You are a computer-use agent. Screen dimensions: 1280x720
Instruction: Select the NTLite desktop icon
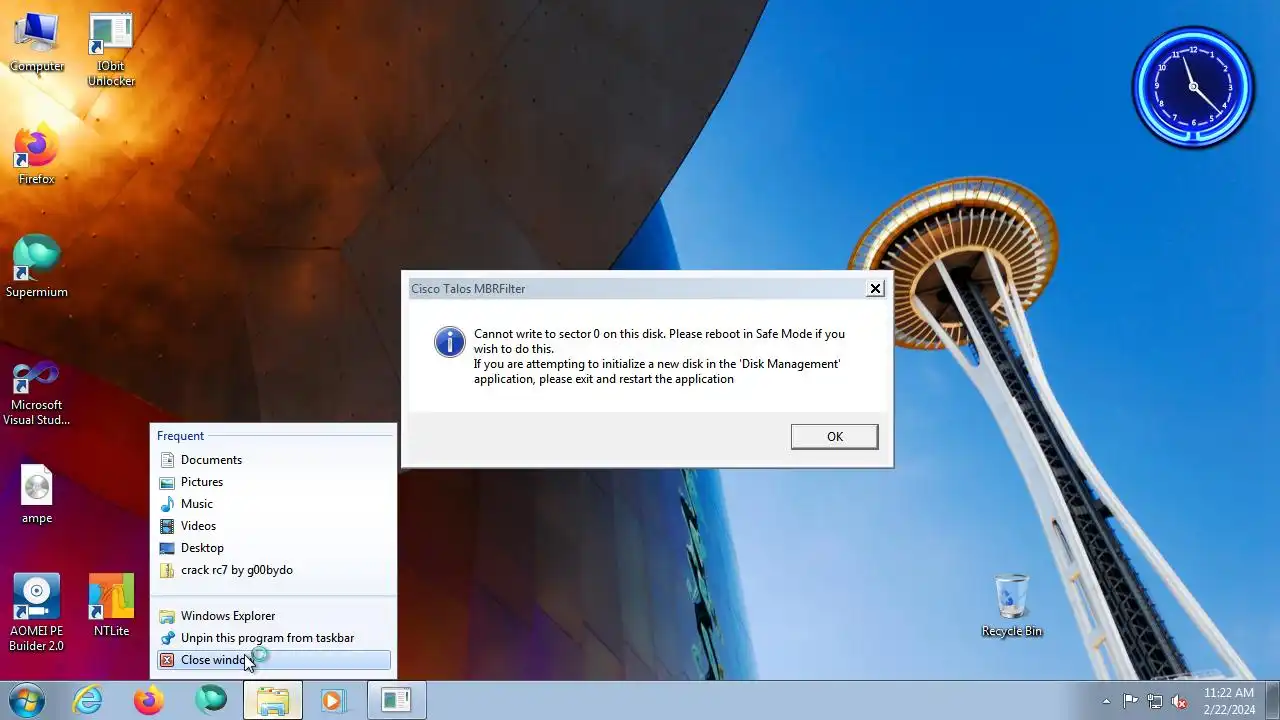point(111,605)
